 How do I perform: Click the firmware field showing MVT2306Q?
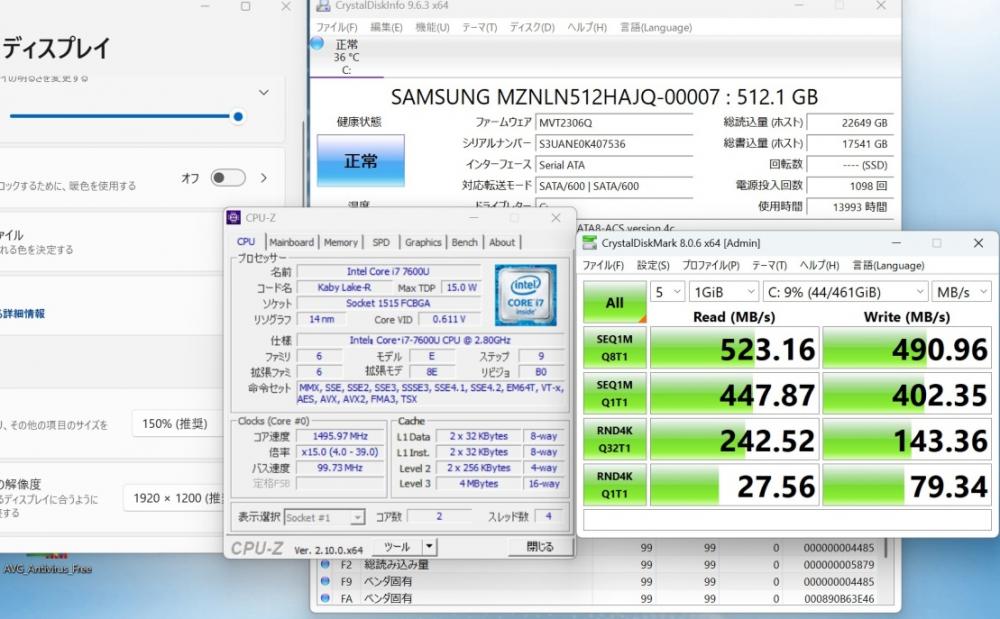614,123
